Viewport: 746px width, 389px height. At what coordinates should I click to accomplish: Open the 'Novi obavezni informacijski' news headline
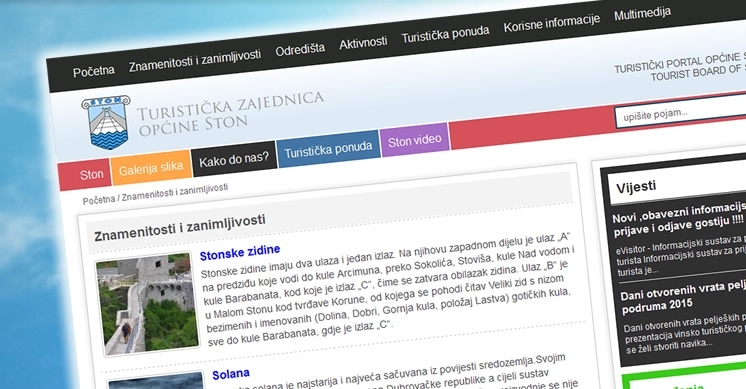click(679, 219)
